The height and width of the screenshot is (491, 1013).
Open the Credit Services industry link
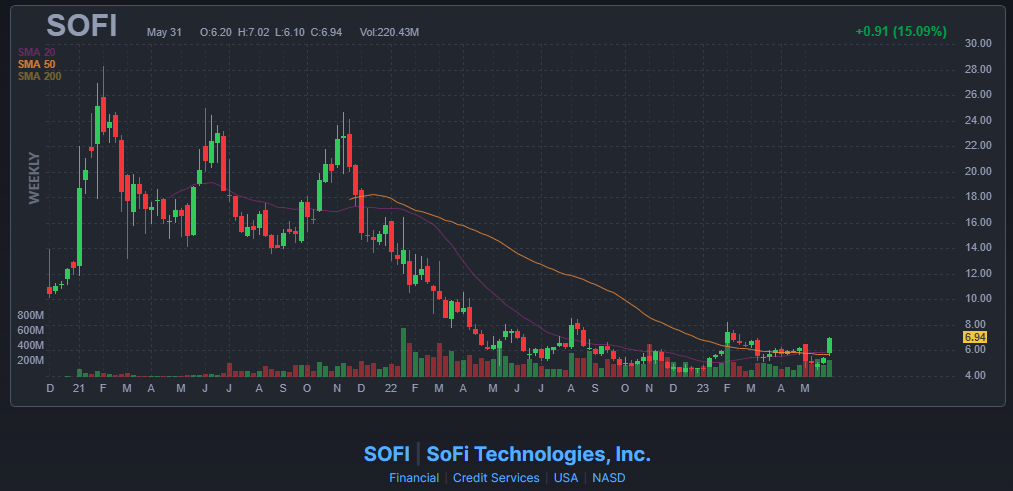pos(496,478)
